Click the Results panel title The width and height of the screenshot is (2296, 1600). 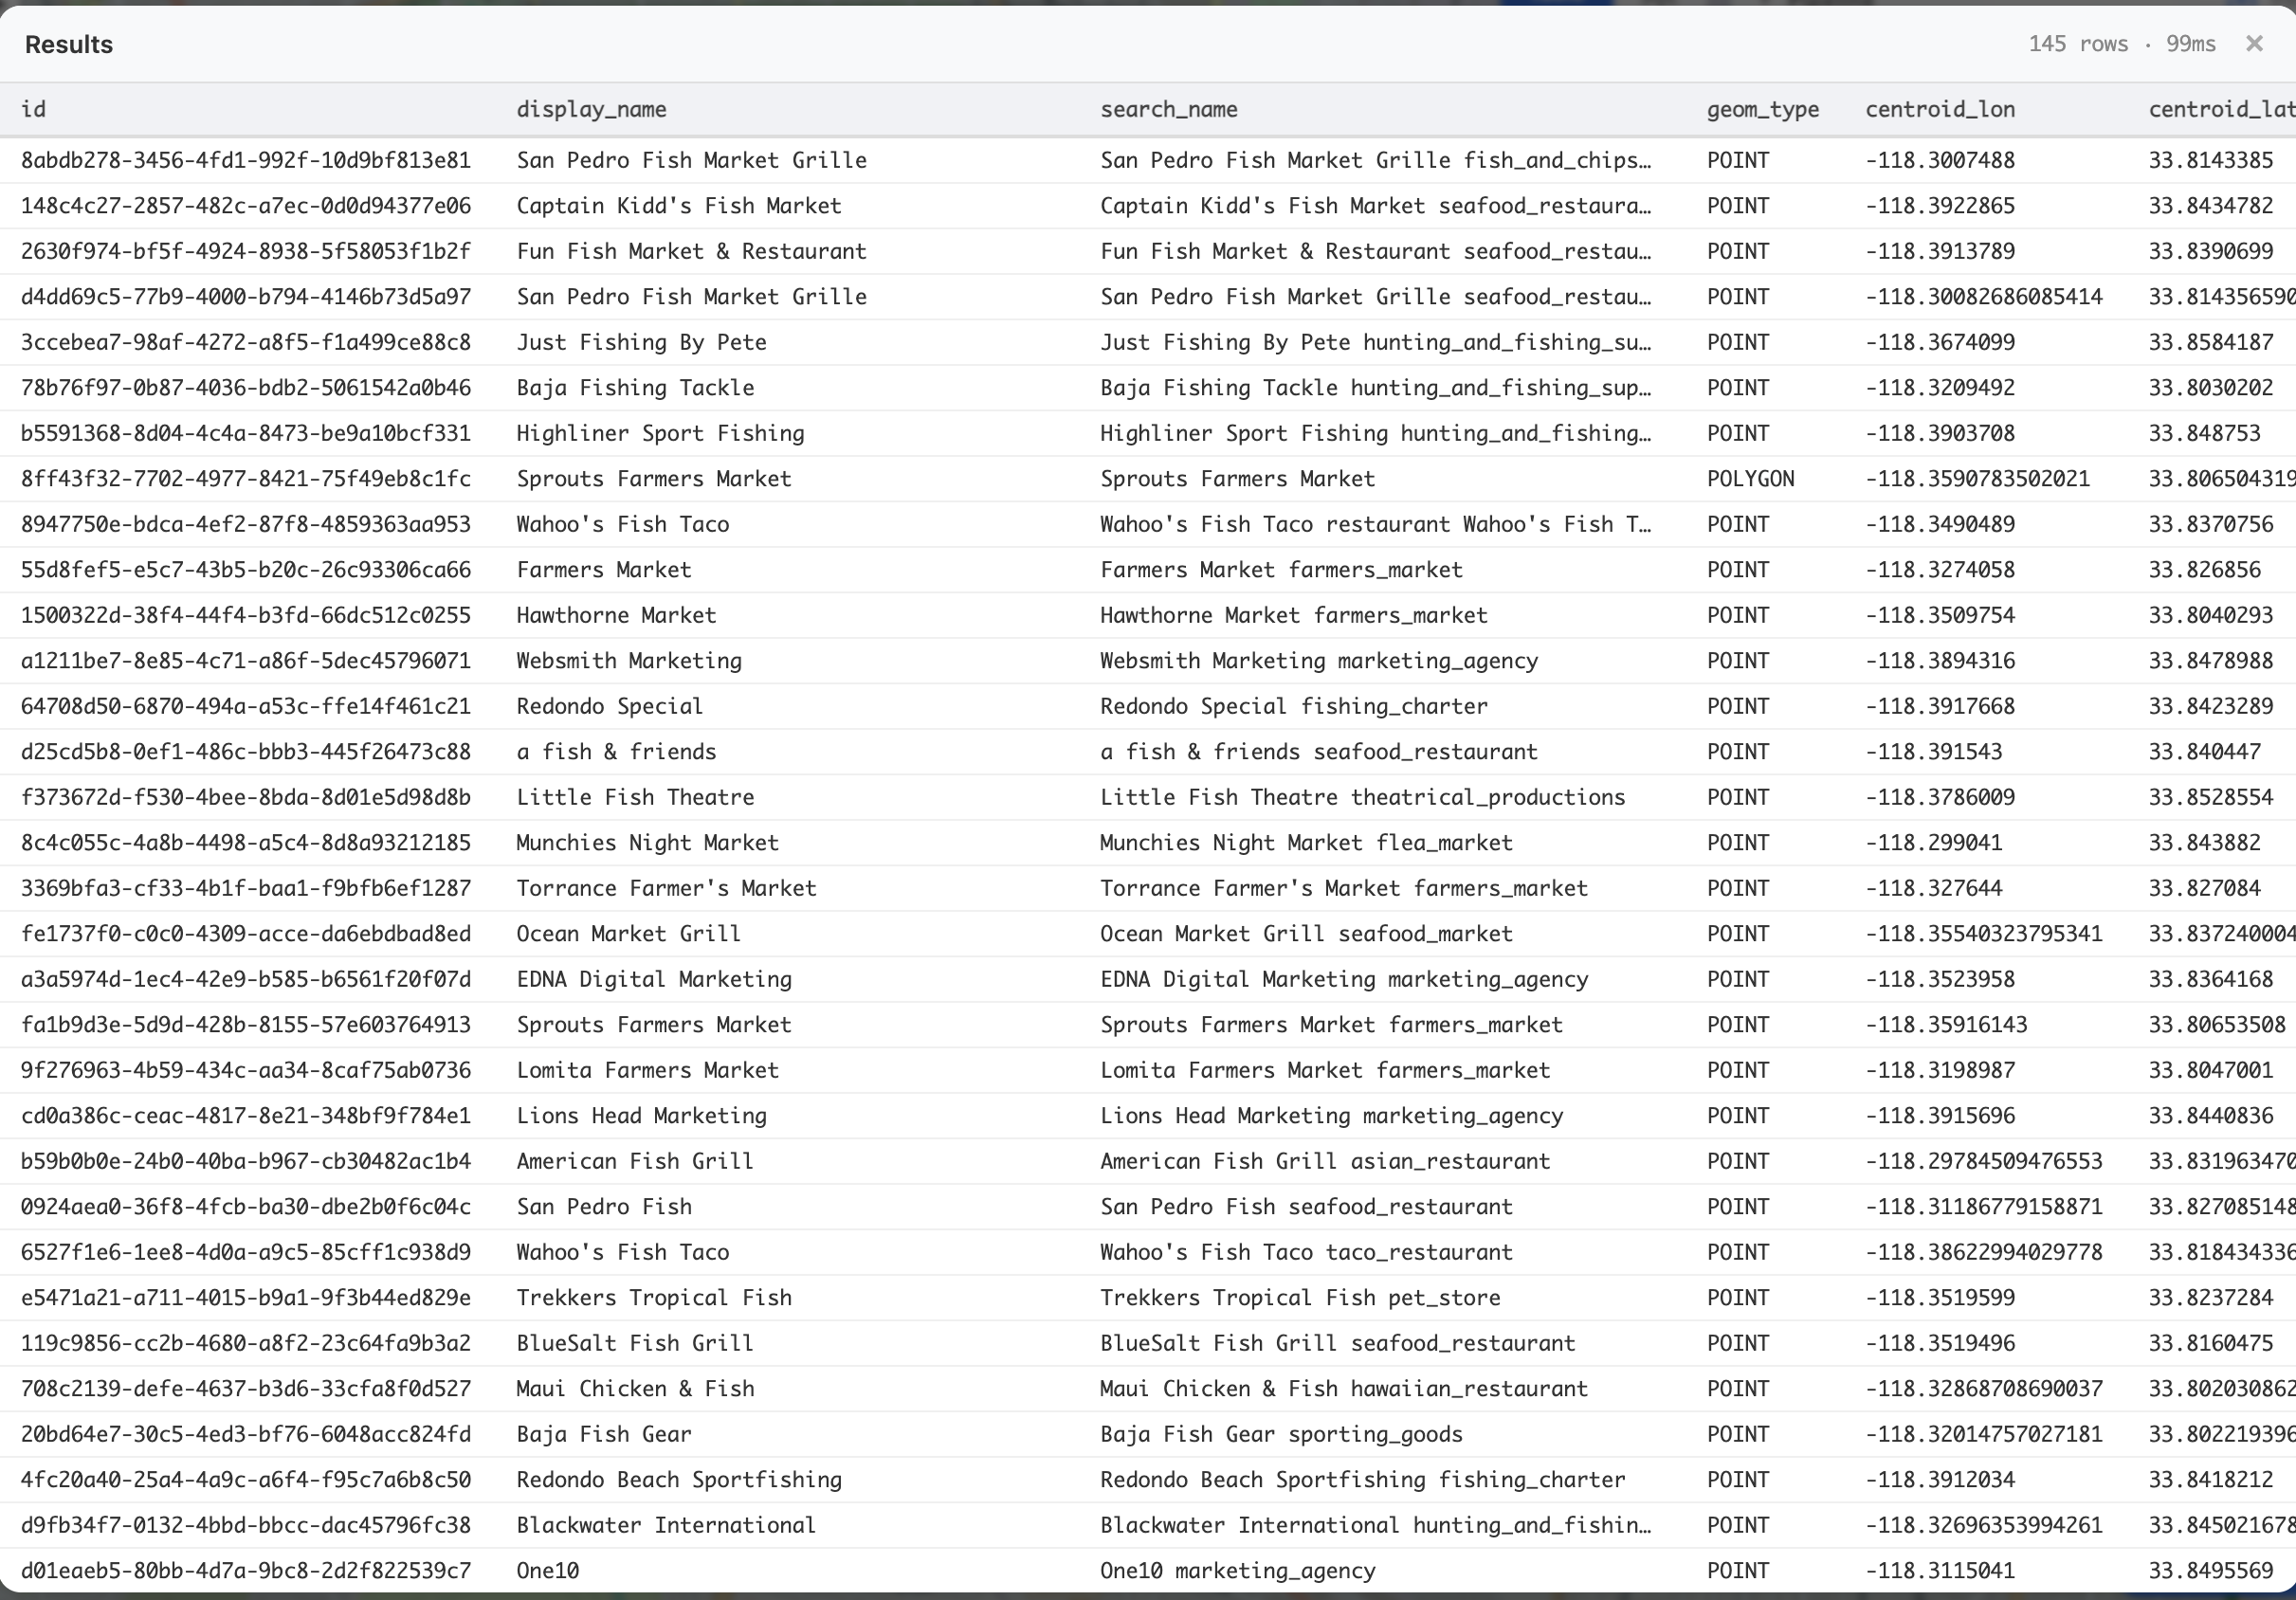pyautogui.click(x=67, y=43)
